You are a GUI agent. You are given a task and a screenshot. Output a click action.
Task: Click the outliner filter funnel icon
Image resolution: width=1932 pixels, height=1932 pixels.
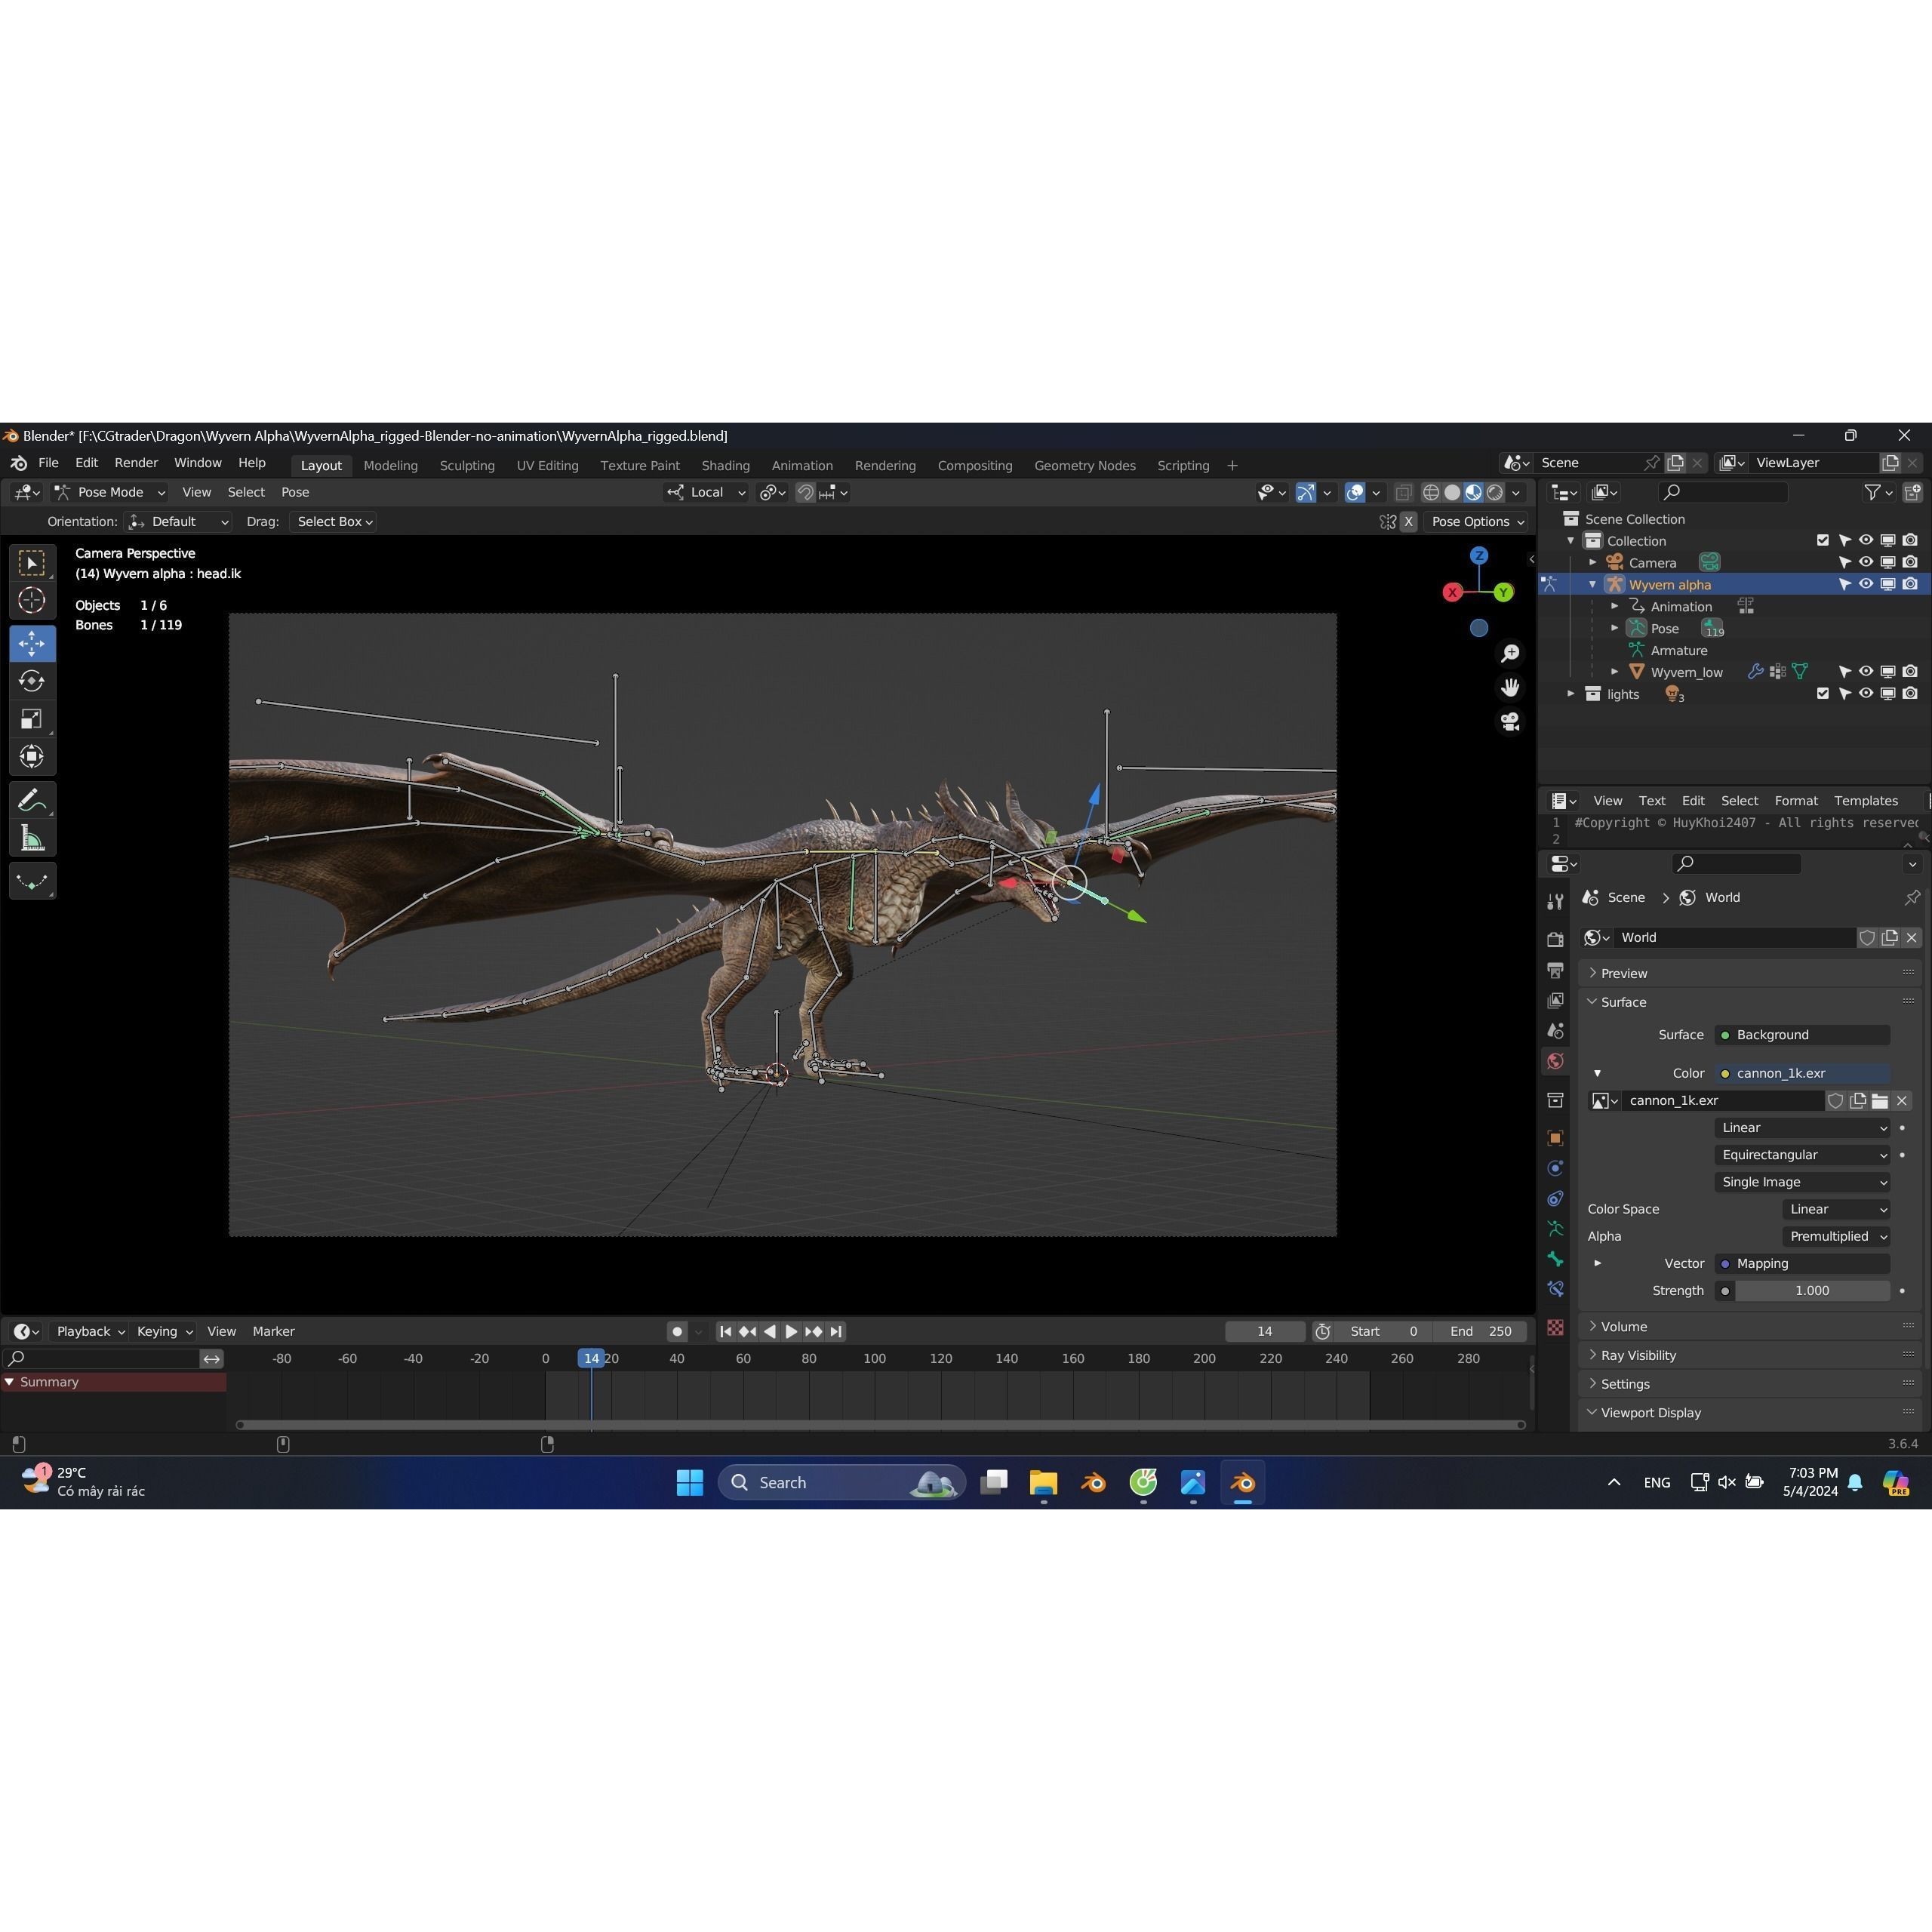coord(1872,492)
